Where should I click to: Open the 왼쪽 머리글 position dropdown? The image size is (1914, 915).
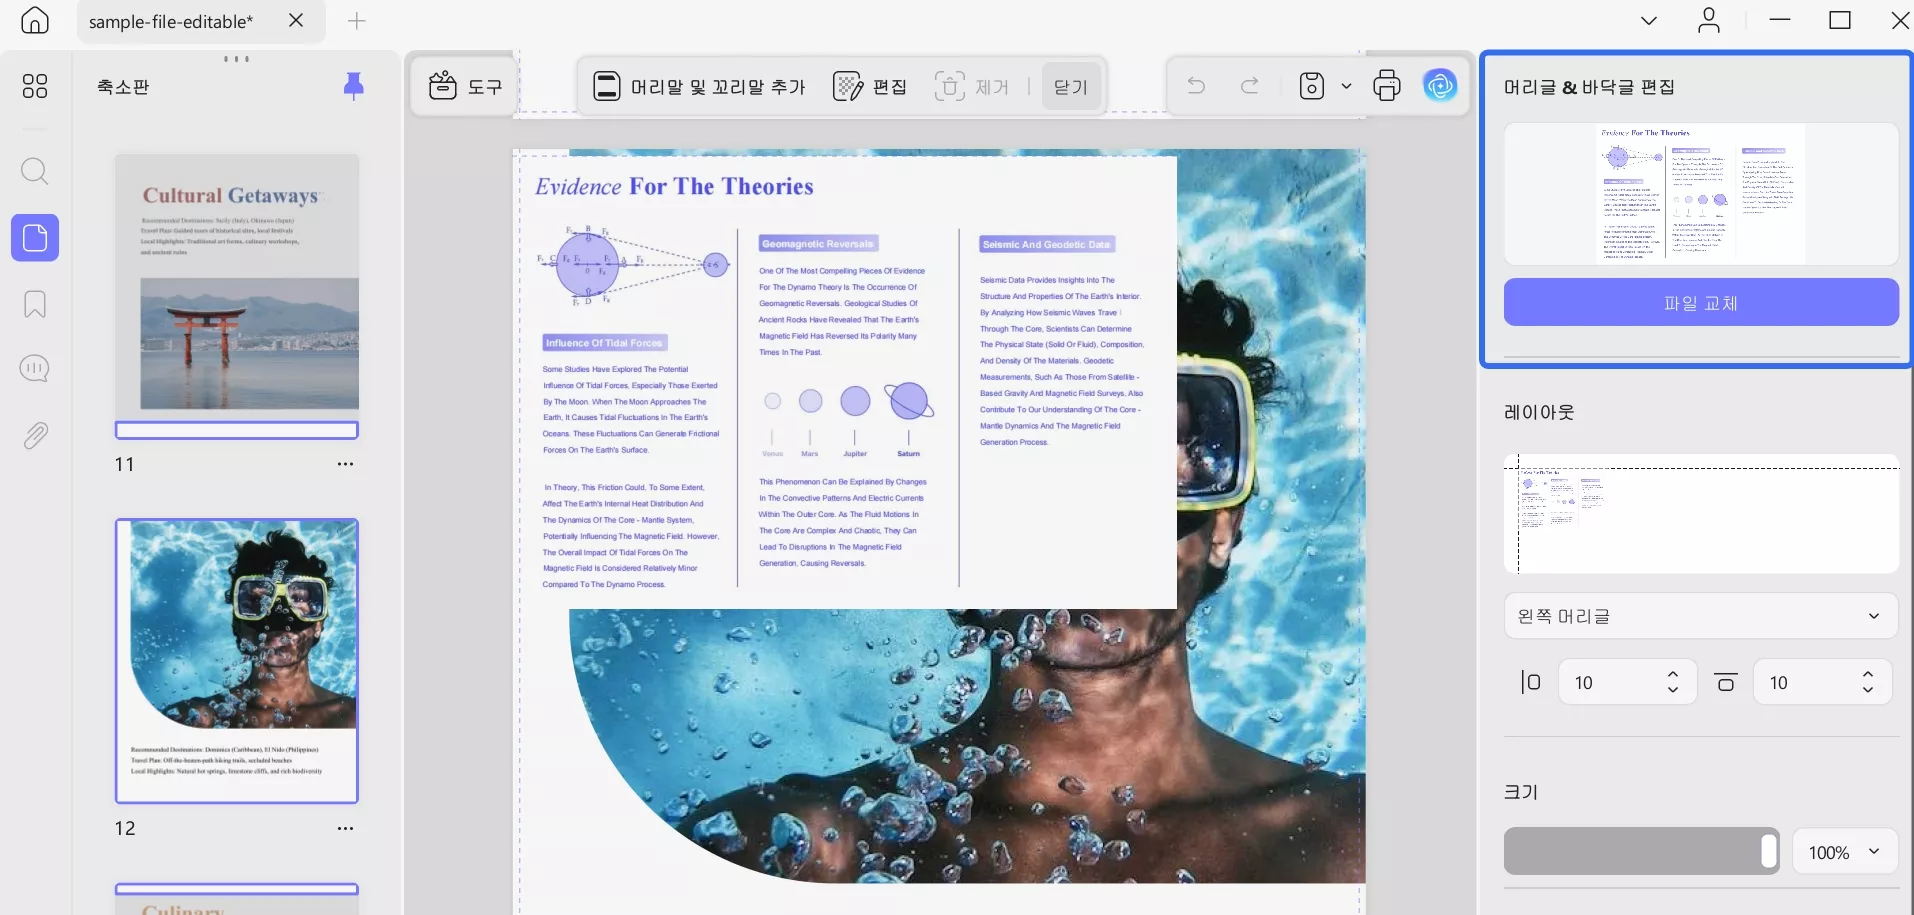[1701, 616]
